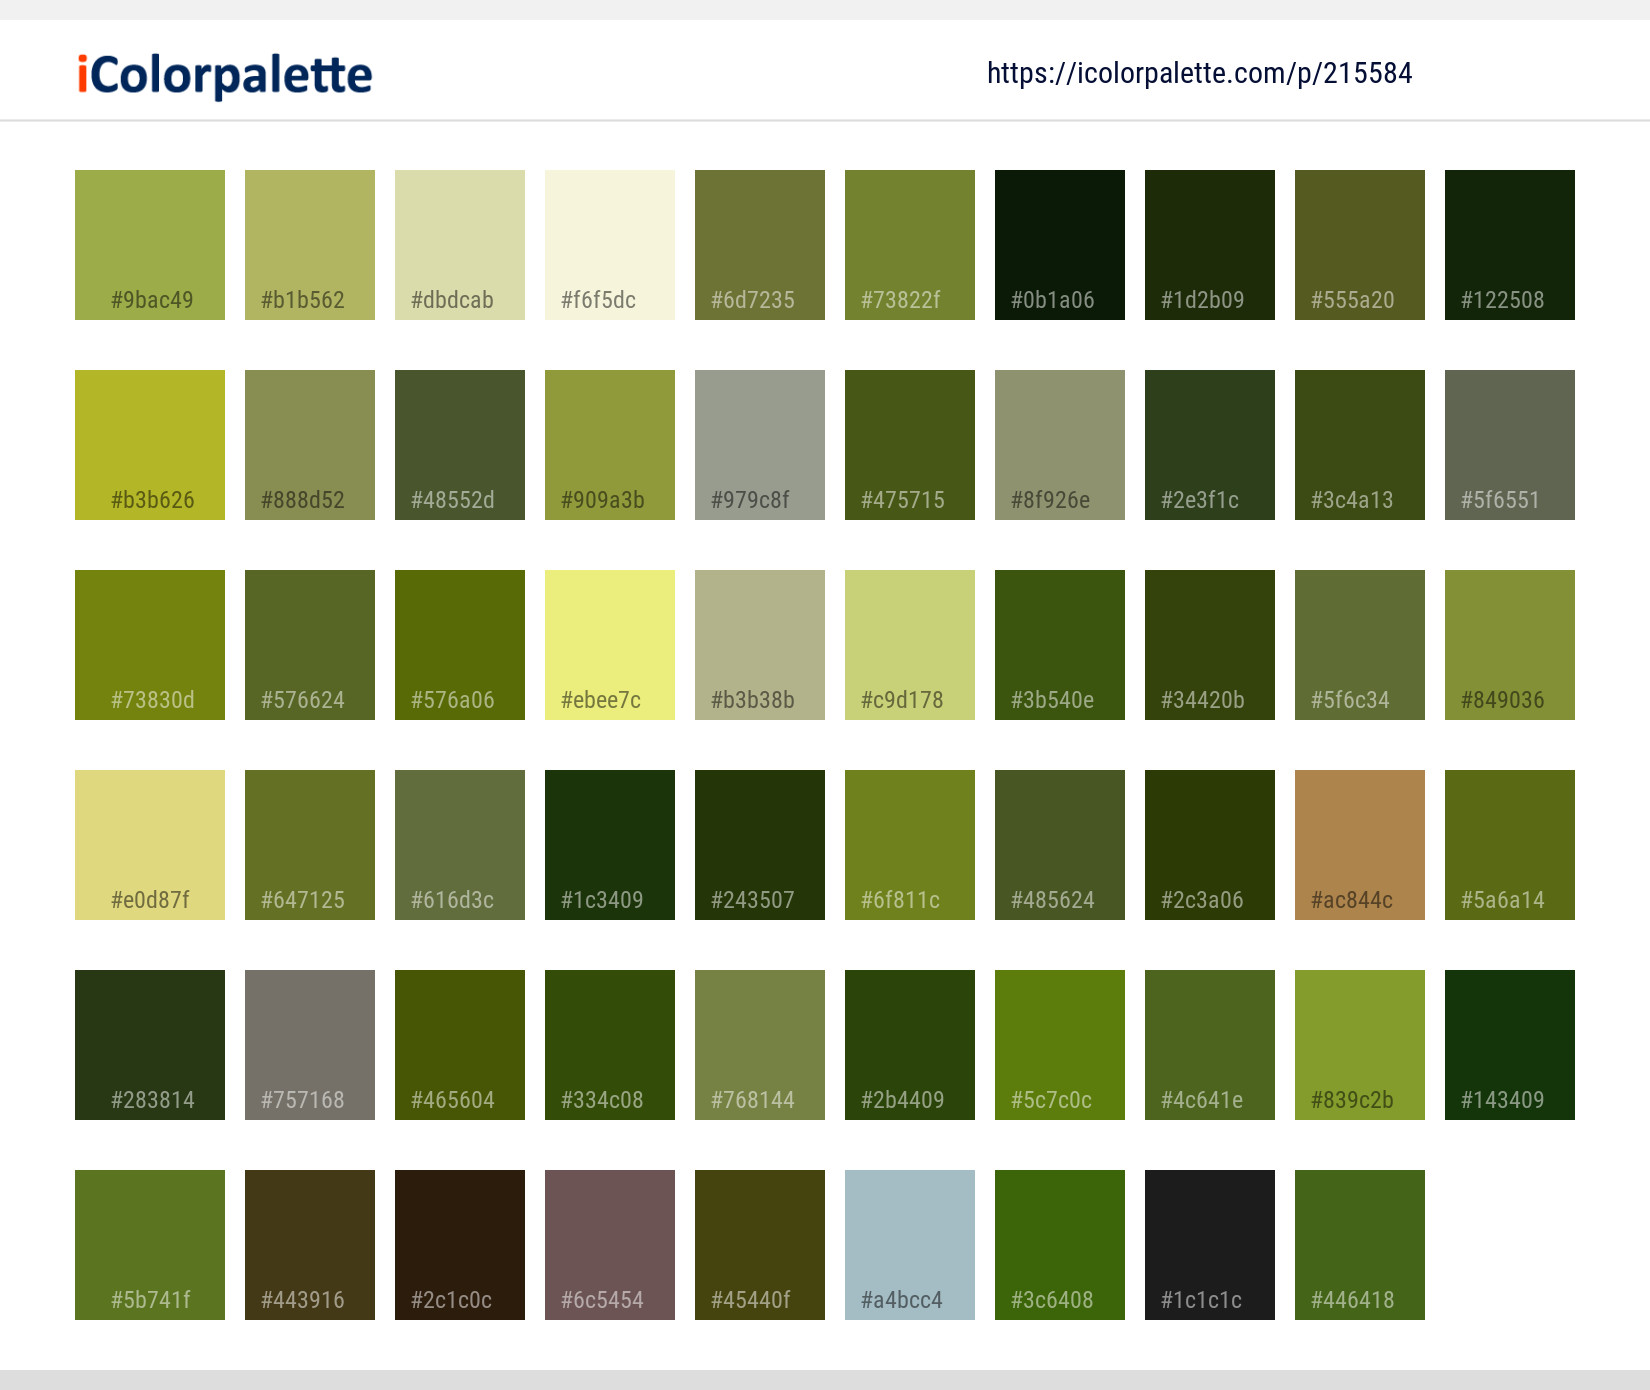This screenshot has width=1650, height=1390.
Task: Open the icolorpalette.com/p/215584 URL link
Action: click(x=1199, y=73)
